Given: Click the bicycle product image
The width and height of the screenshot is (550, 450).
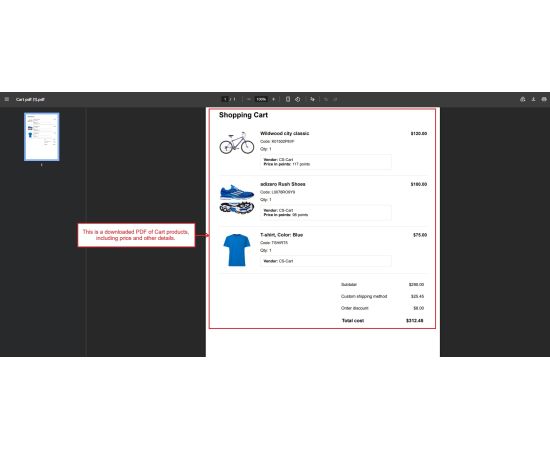Looking at the screenshot, I should tap(237, 143).
